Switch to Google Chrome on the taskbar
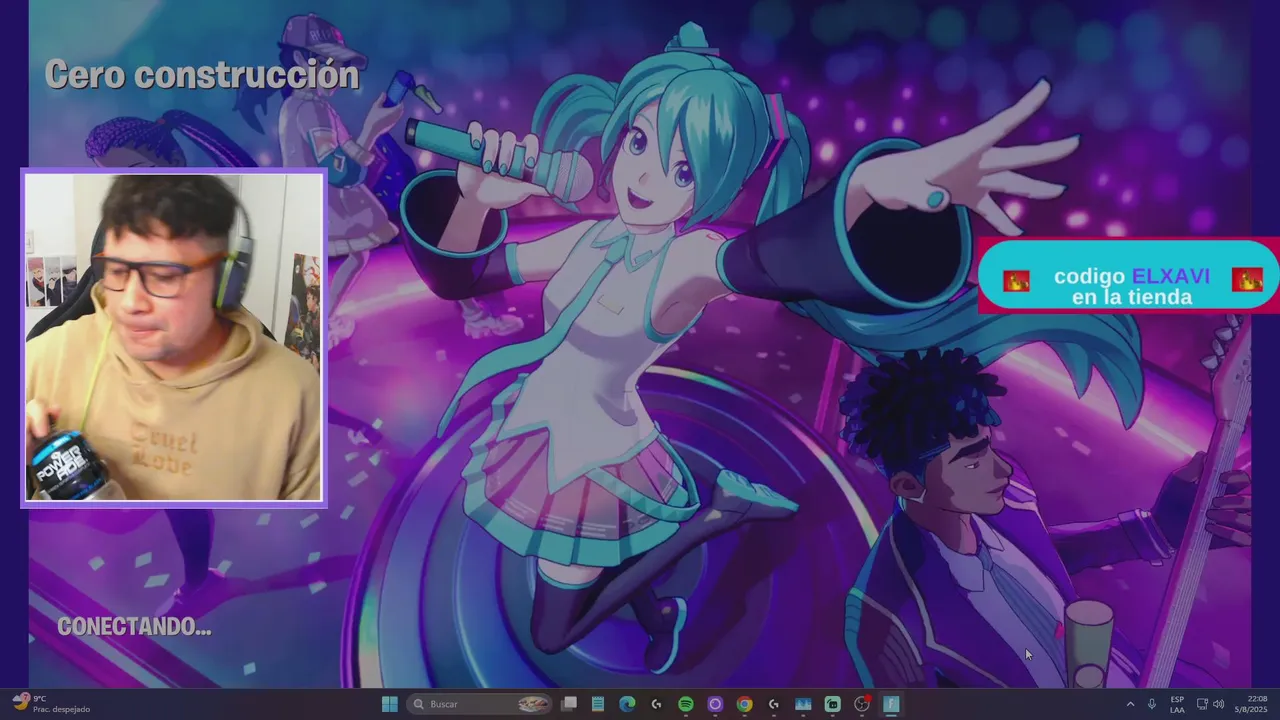Viewport: 1280px width, 720px height. (x=744, y=704)
